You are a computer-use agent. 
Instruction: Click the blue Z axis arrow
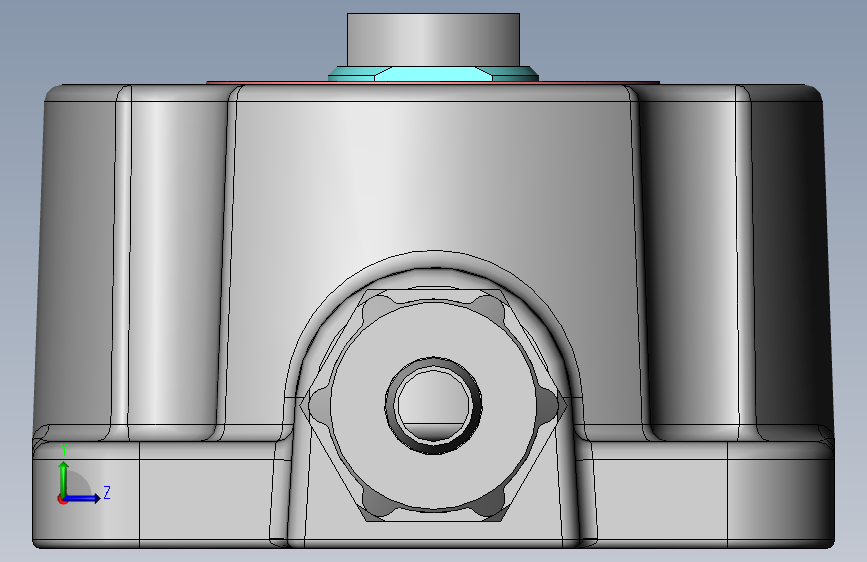point(83,498)
